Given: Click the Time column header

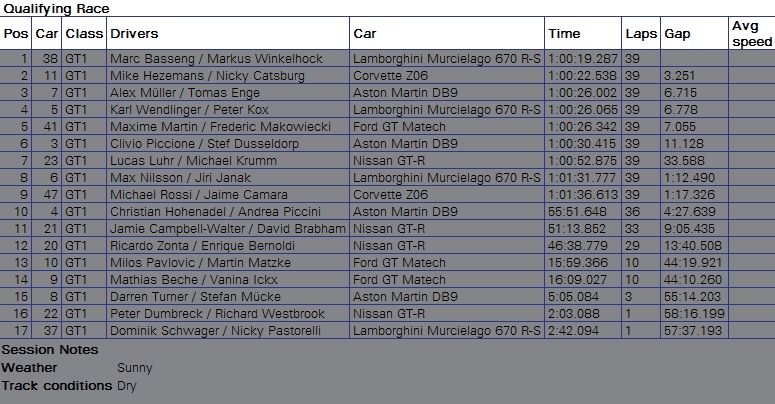Looking at the screenshot, I should coord(564,33).
